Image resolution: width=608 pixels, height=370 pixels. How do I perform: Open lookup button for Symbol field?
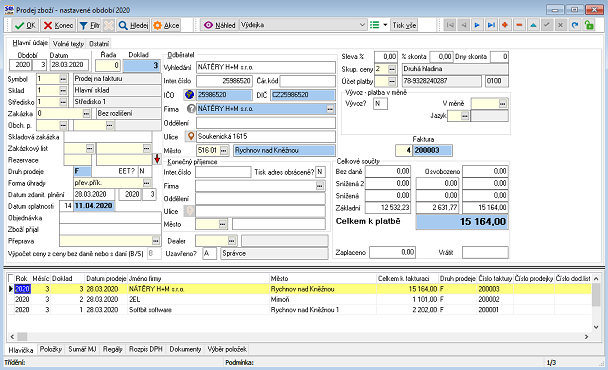pos(63,79)
